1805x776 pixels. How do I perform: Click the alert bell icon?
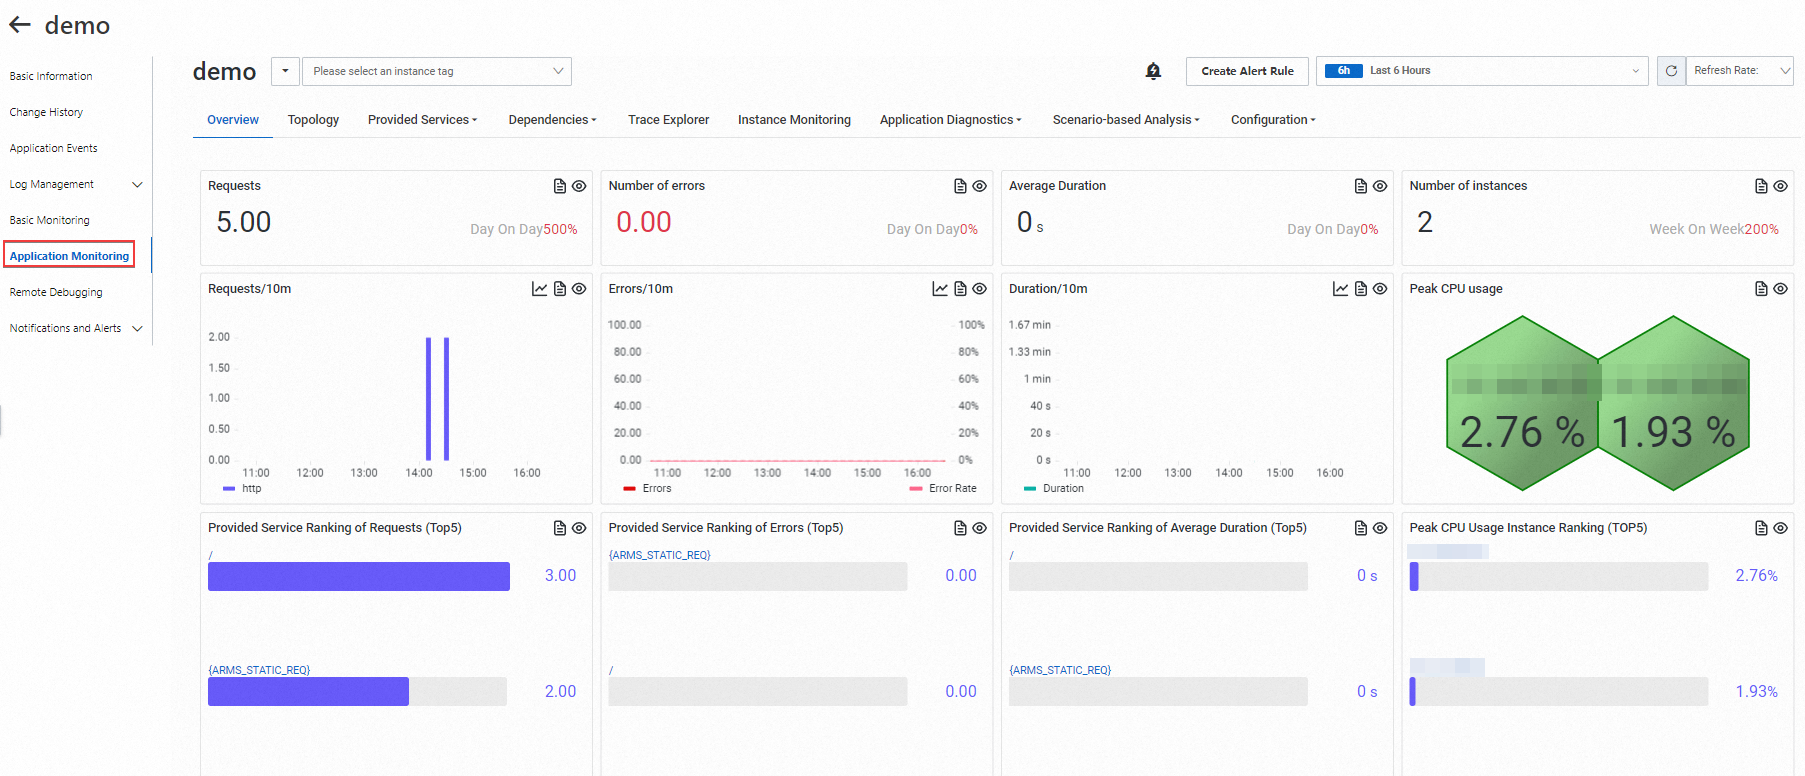(1153, 71)
